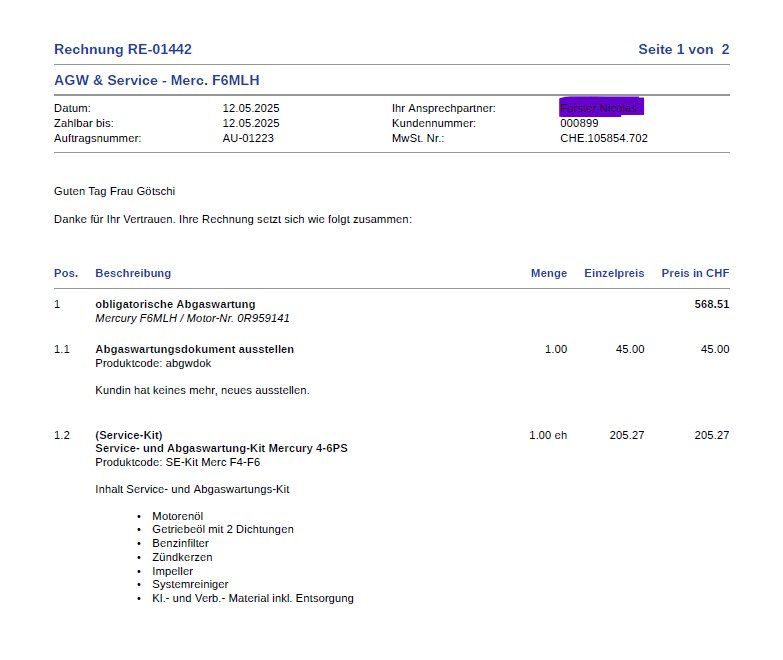Select order number AU-01223

(248, 138)
